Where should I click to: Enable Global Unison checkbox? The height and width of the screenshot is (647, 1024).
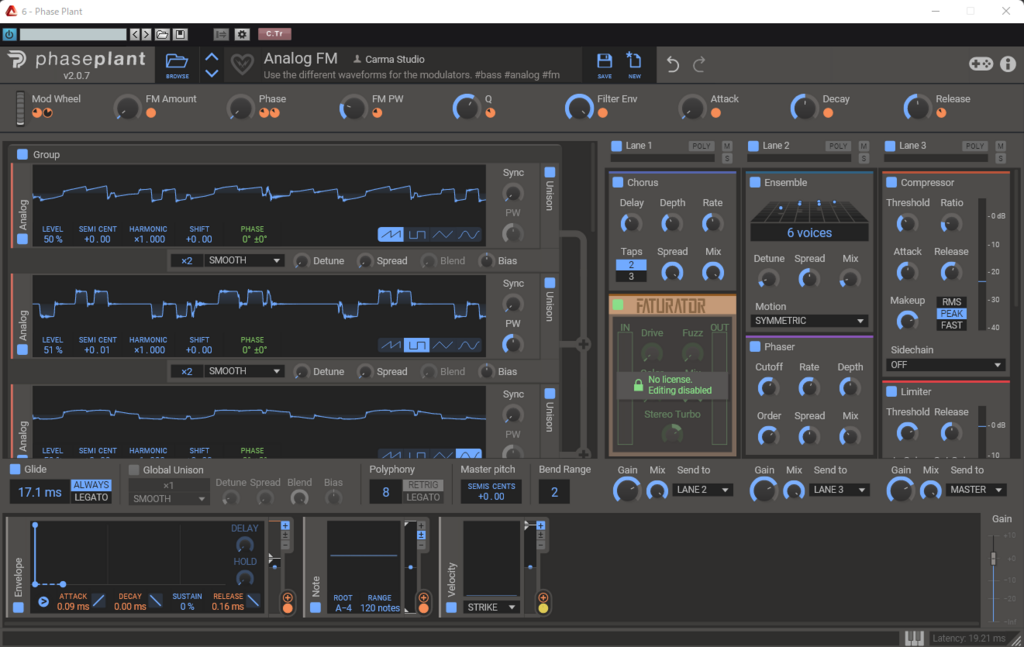point(134,470)
